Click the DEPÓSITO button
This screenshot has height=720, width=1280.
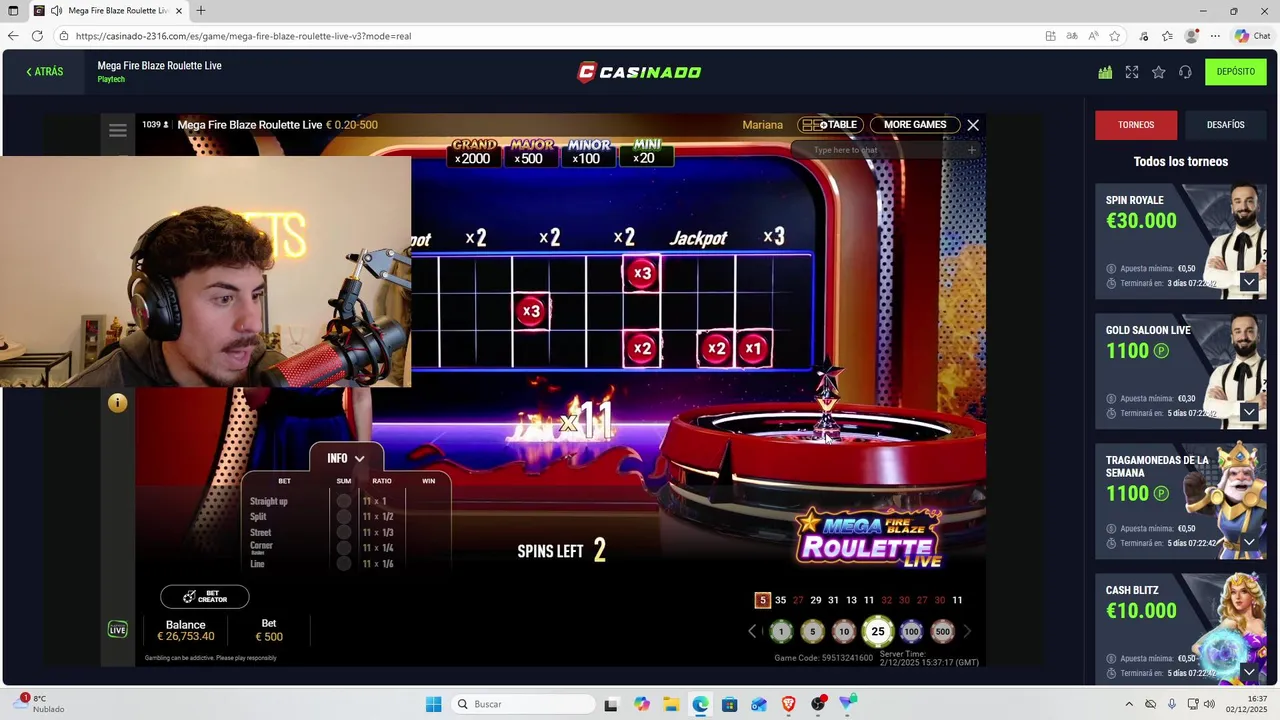(x=1236, y=72)
